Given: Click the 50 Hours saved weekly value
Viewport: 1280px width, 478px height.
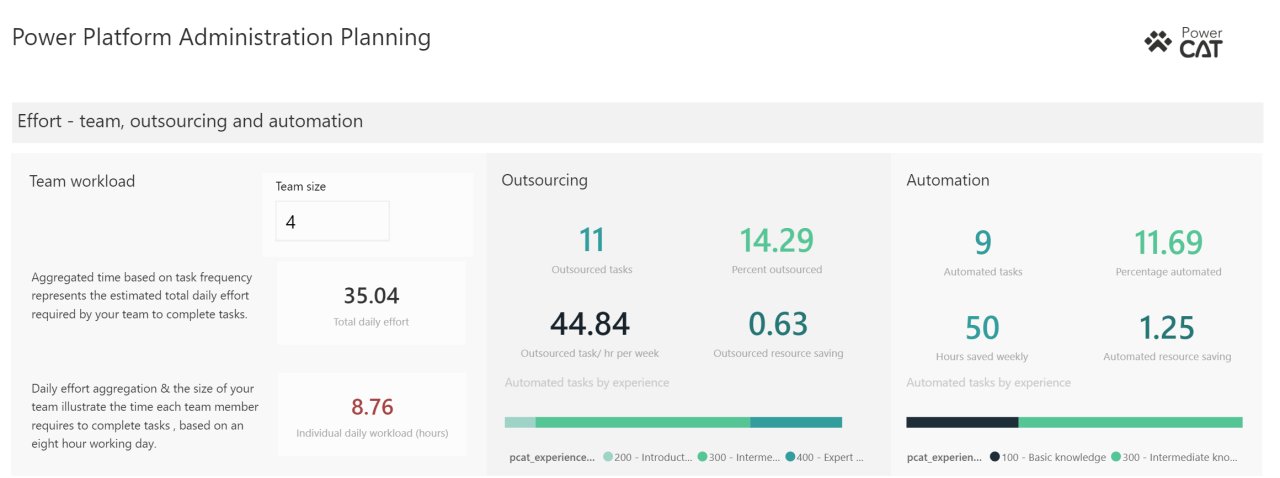Looking at the screenshot, I should pos(983,327).
